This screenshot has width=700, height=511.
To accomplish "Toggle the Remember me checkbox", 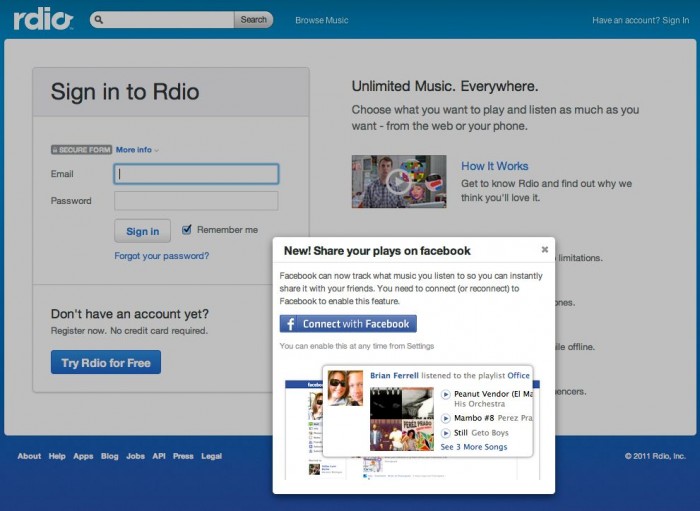I will pos(187,229).
